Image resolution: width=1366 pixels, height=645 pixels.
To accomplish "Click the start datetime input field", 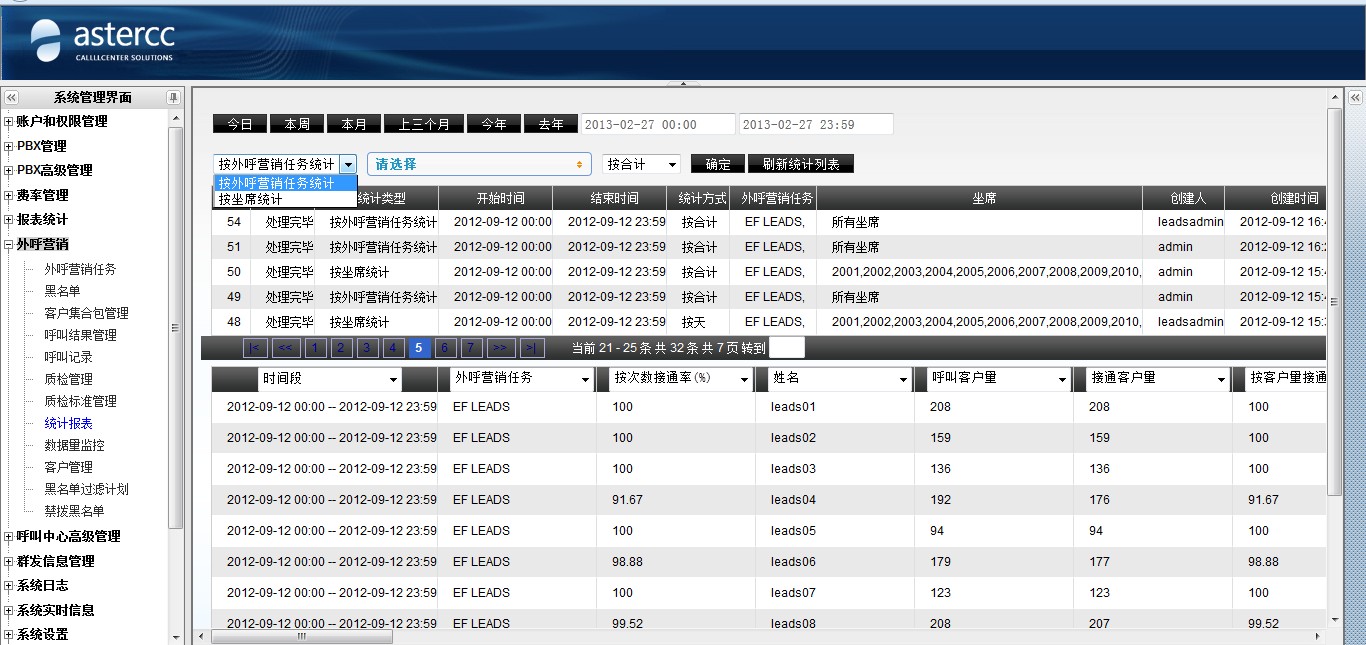I will pyautogui.click(x=658, y=124).
